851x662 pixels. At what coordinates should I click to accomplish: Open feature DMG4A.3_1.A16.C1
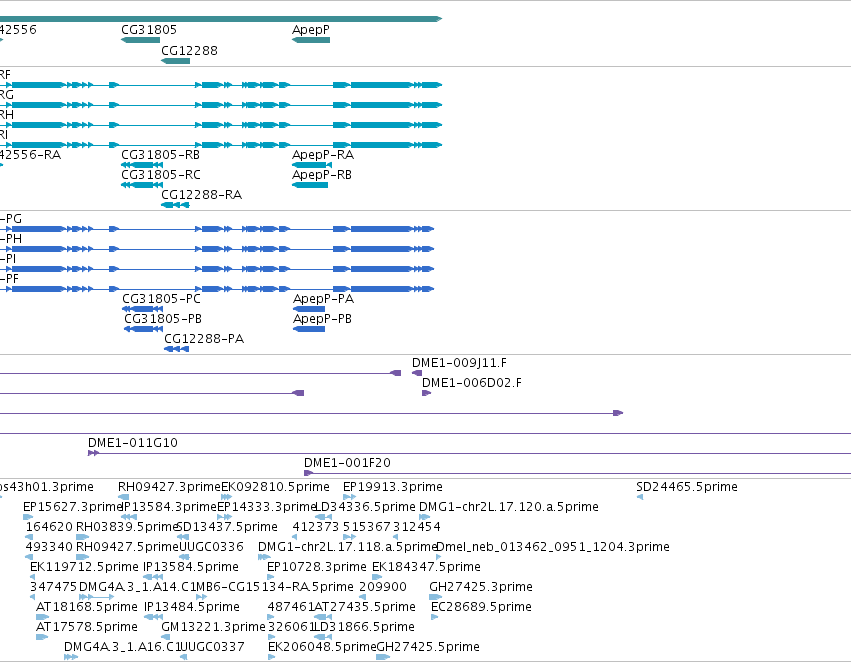pyautogui.click(x=122, y=647)
